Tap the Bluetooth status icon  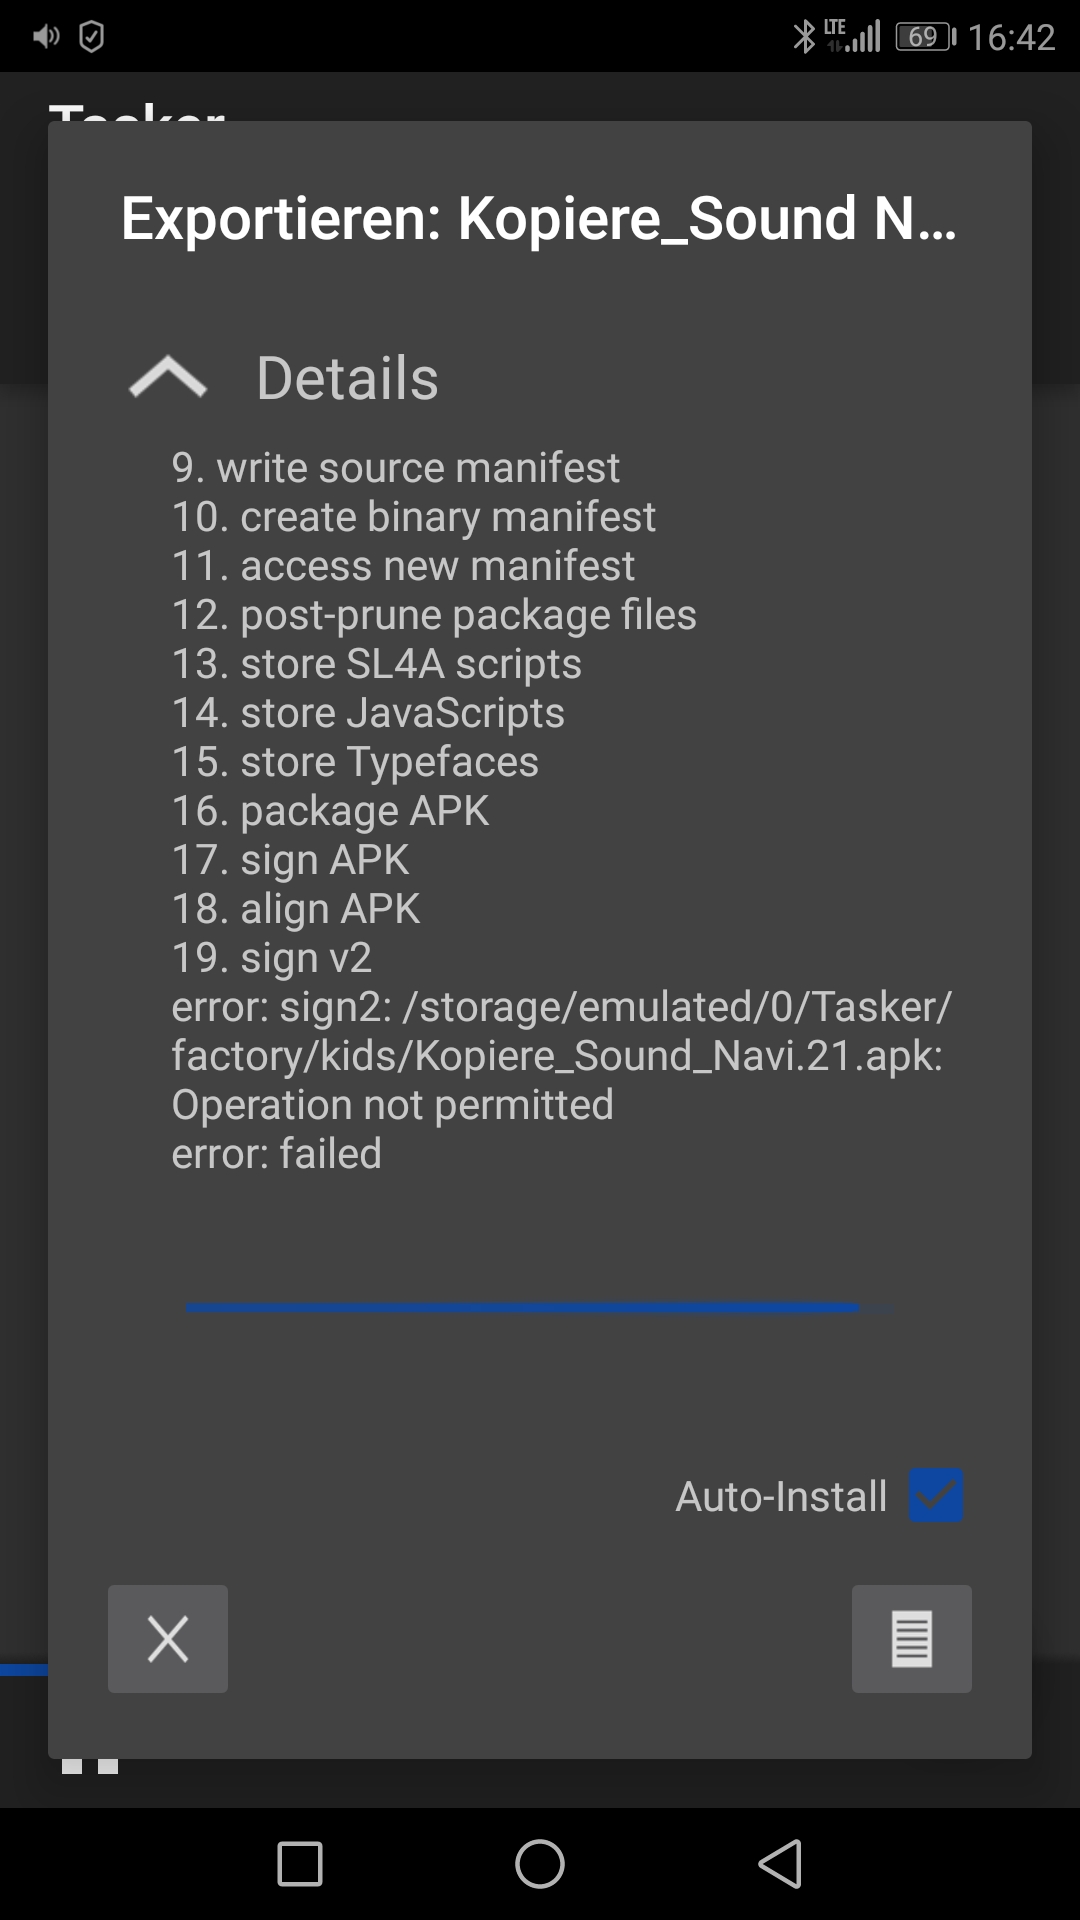[803, 37]
